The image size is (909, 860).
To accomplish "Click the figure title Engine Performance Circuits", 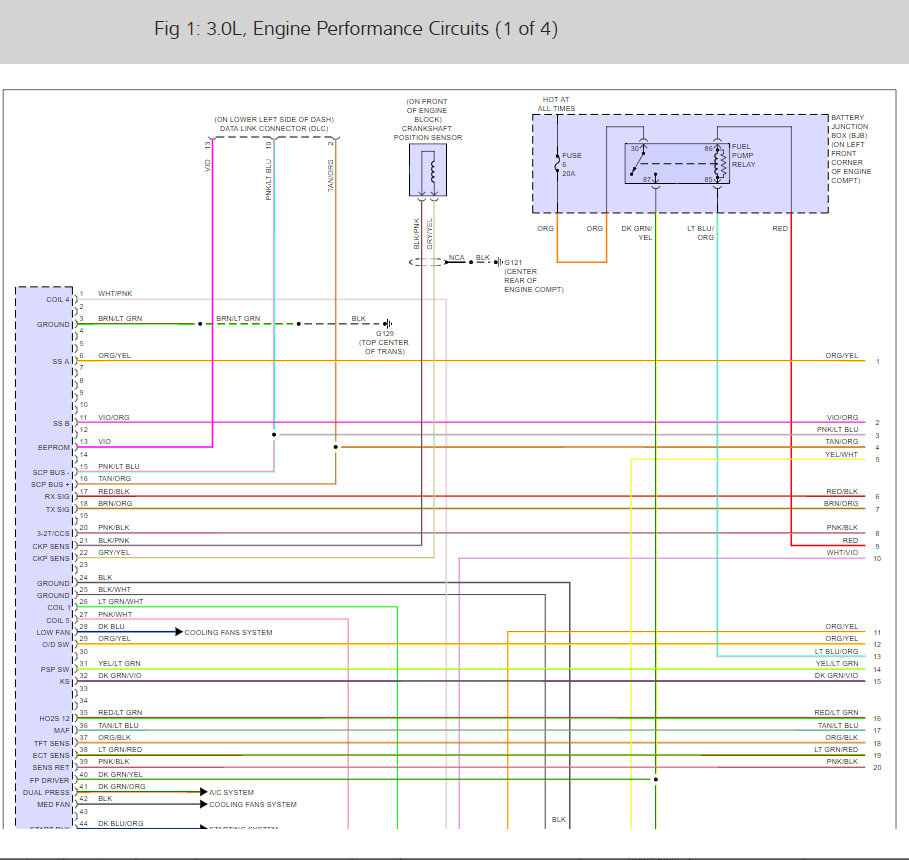I will point(356,29).
